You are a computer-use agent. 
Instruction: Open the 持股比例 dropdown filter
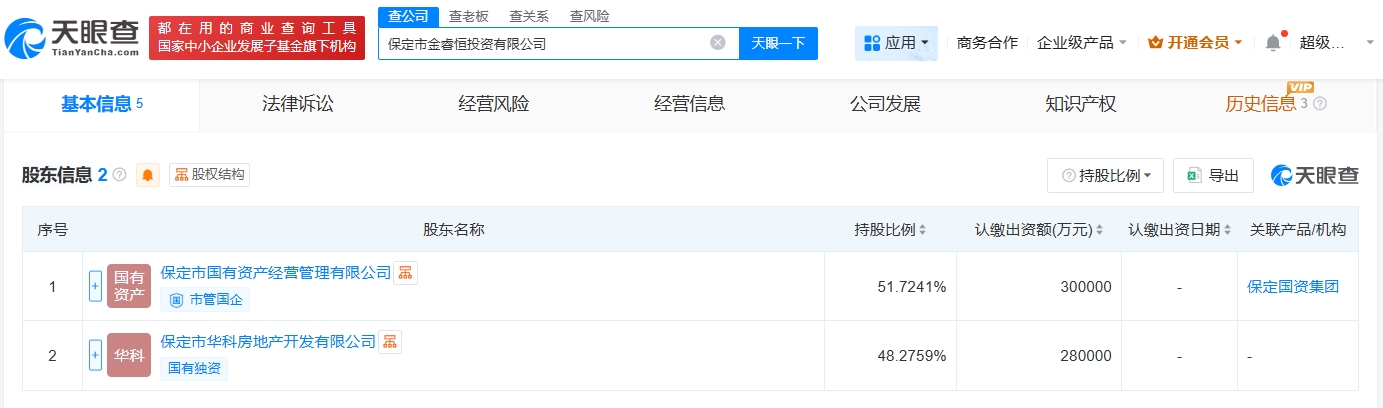point(1105,175)
